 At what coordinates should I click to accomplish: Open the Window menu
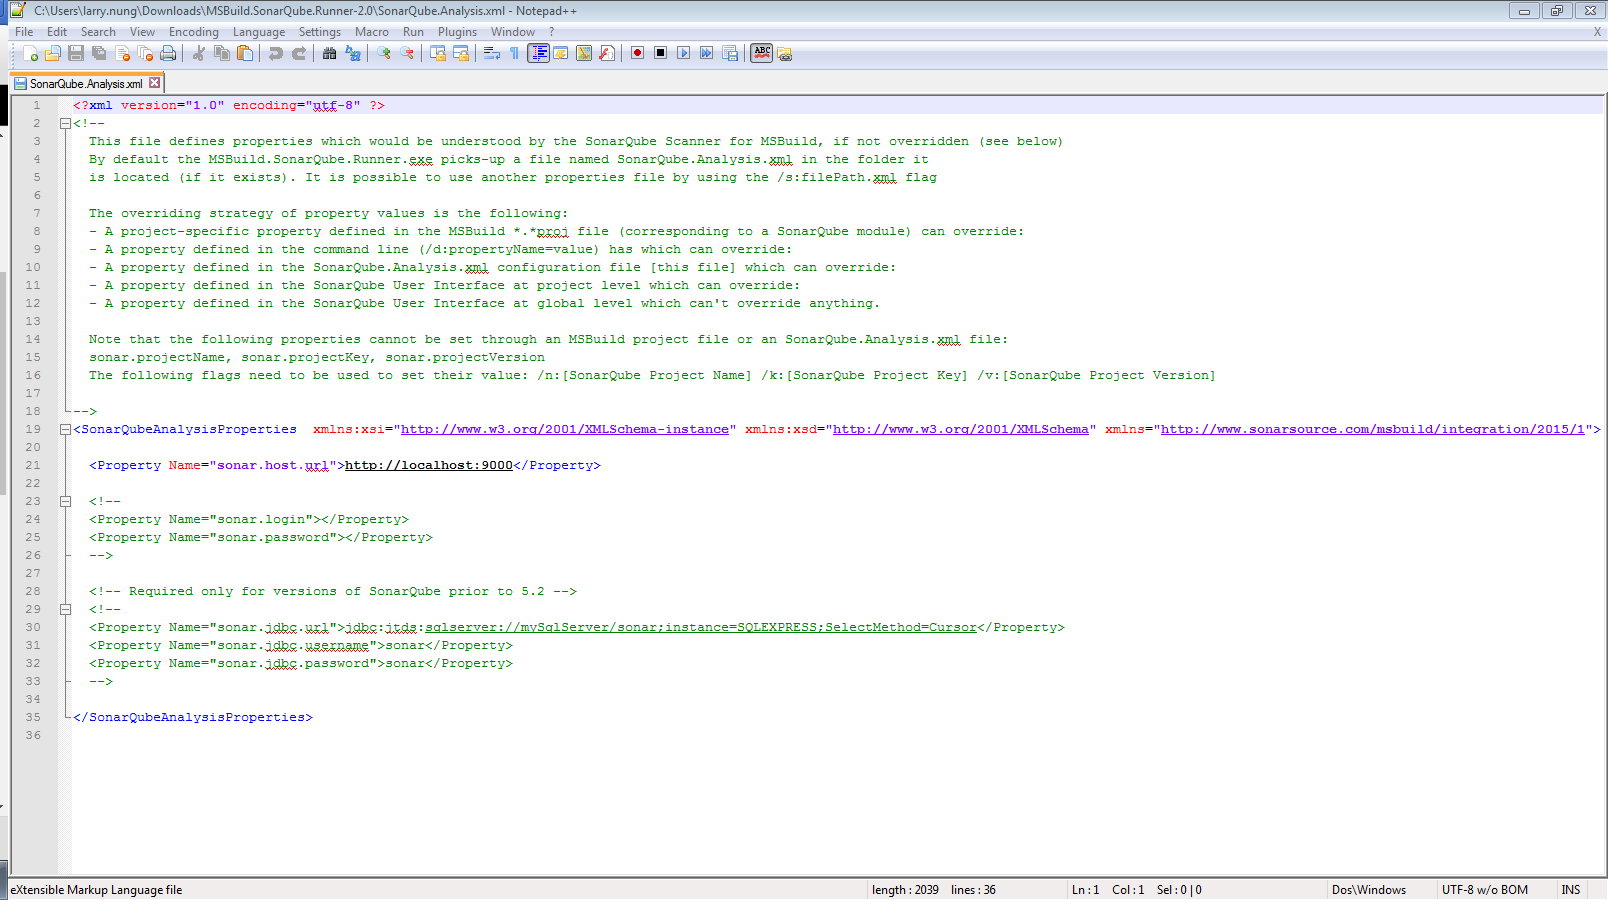(x=513, y=32)
